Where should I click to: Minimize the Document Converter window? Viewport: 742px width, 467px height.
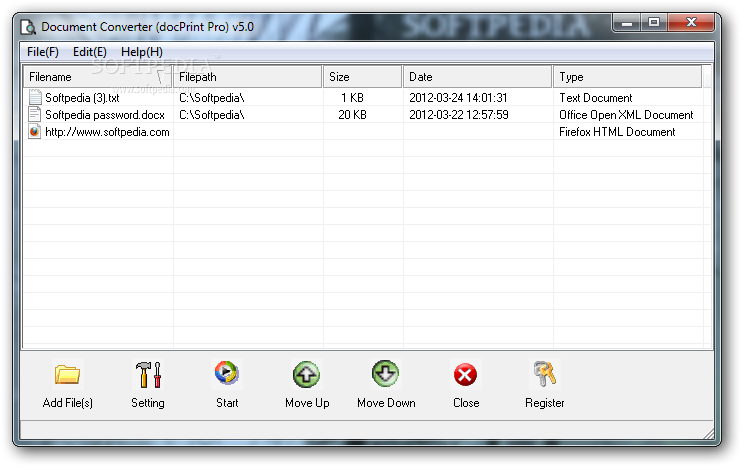coord(627,22)
